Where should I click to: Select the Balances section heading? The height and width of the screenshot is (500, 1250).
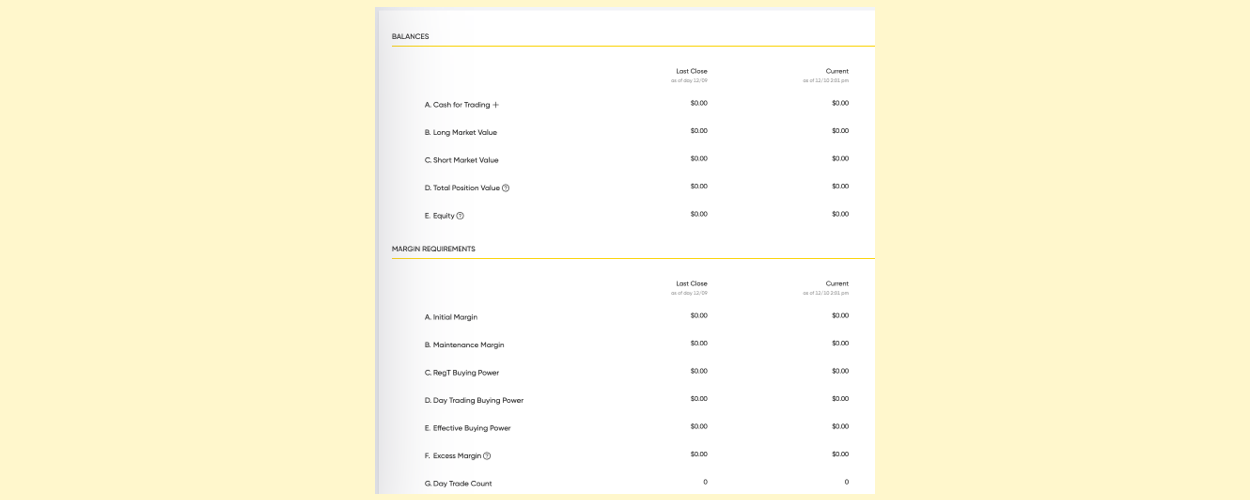pos(410,37)
